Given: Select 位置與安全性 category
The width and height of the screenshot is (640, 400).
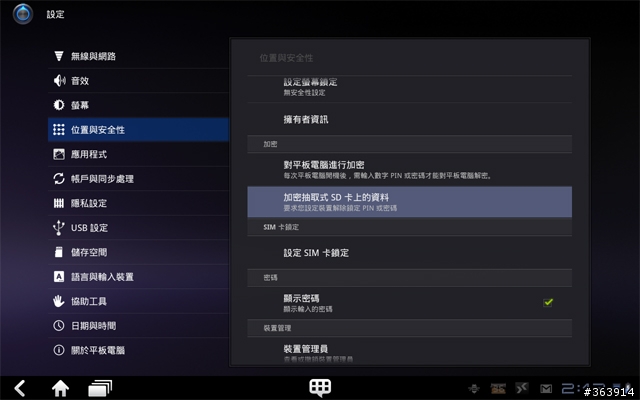Looking at the screenshot, I should click(x=138, y=129).
